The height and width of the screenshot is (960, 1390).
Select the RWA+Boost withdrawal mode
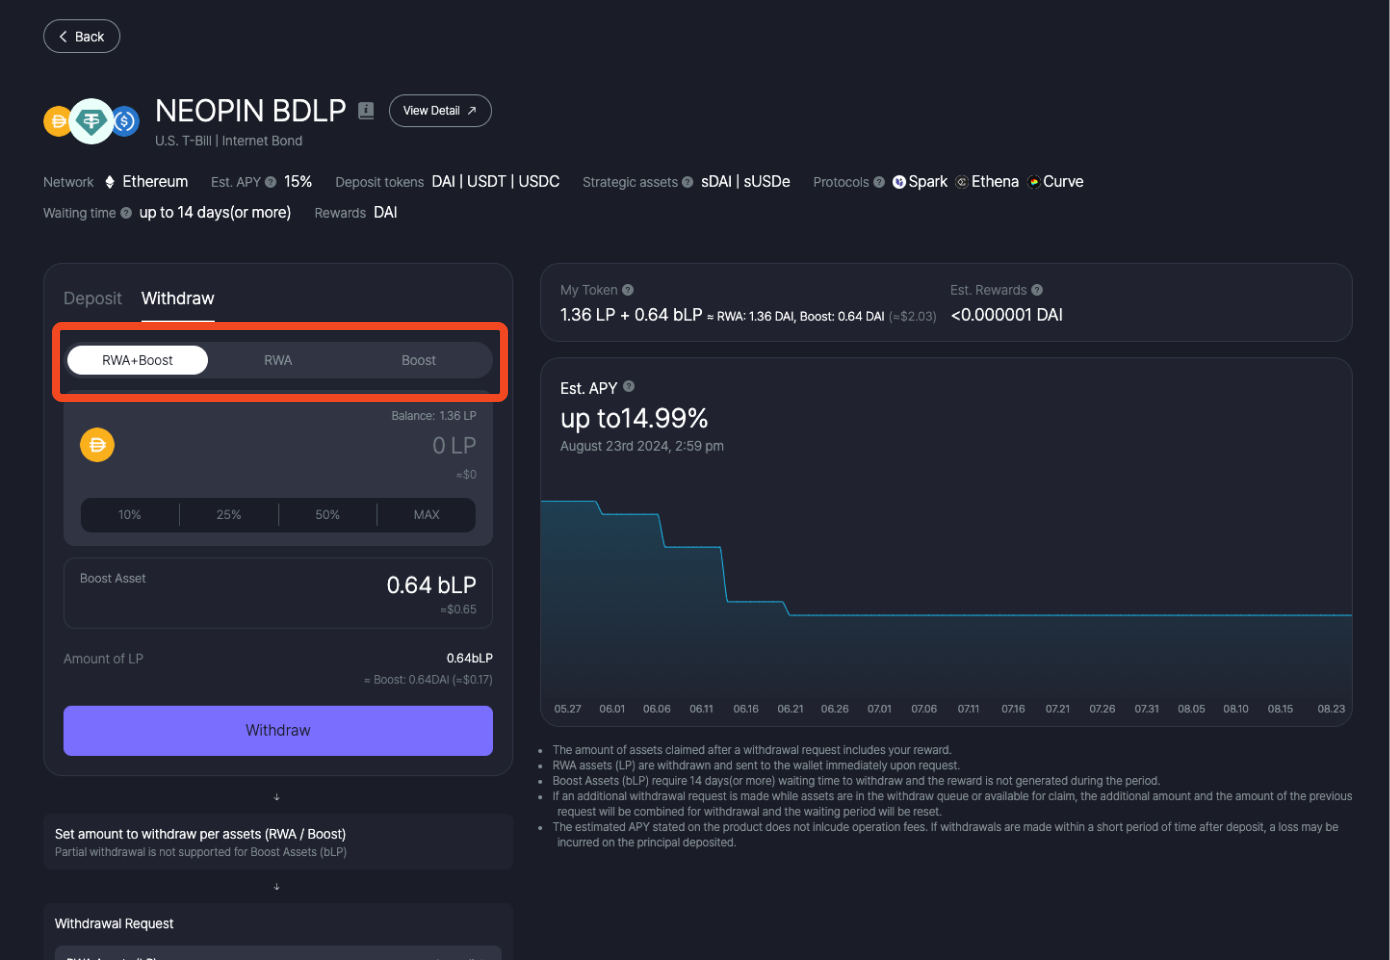tap(138, 360)
